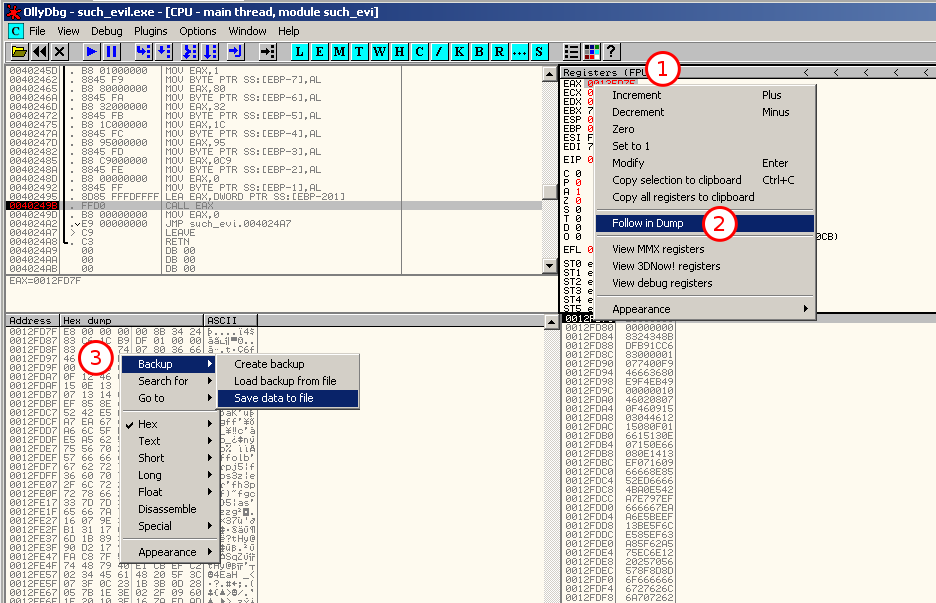Click the Open file folder icon
This screenshot has width=936, height=603.
pos(19,51)
